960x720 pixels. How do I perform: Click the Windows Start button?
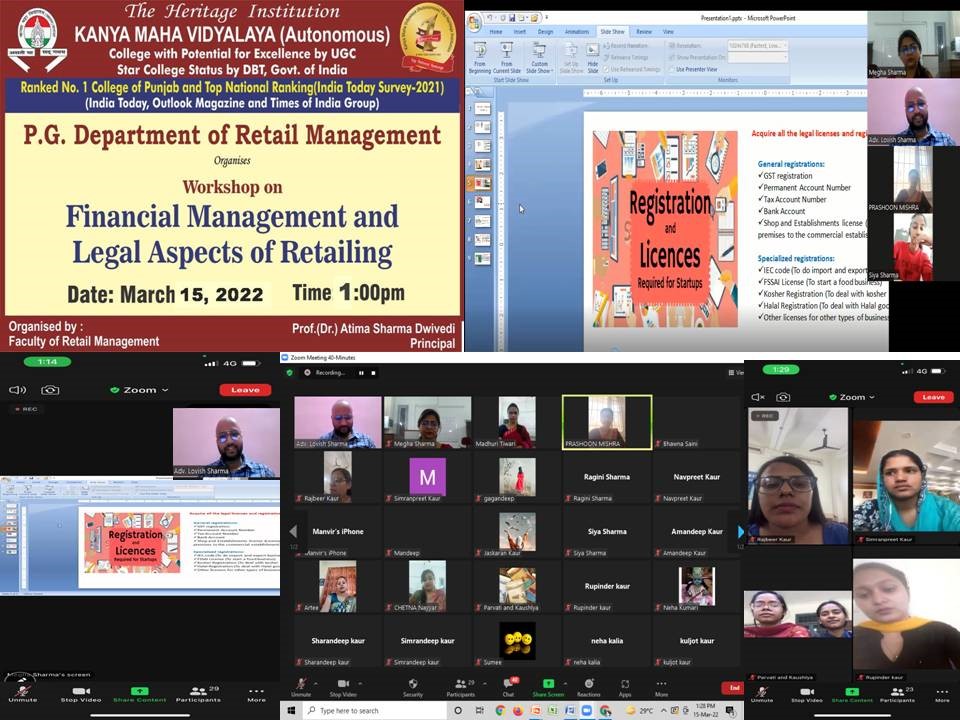[x=291, y=710]
